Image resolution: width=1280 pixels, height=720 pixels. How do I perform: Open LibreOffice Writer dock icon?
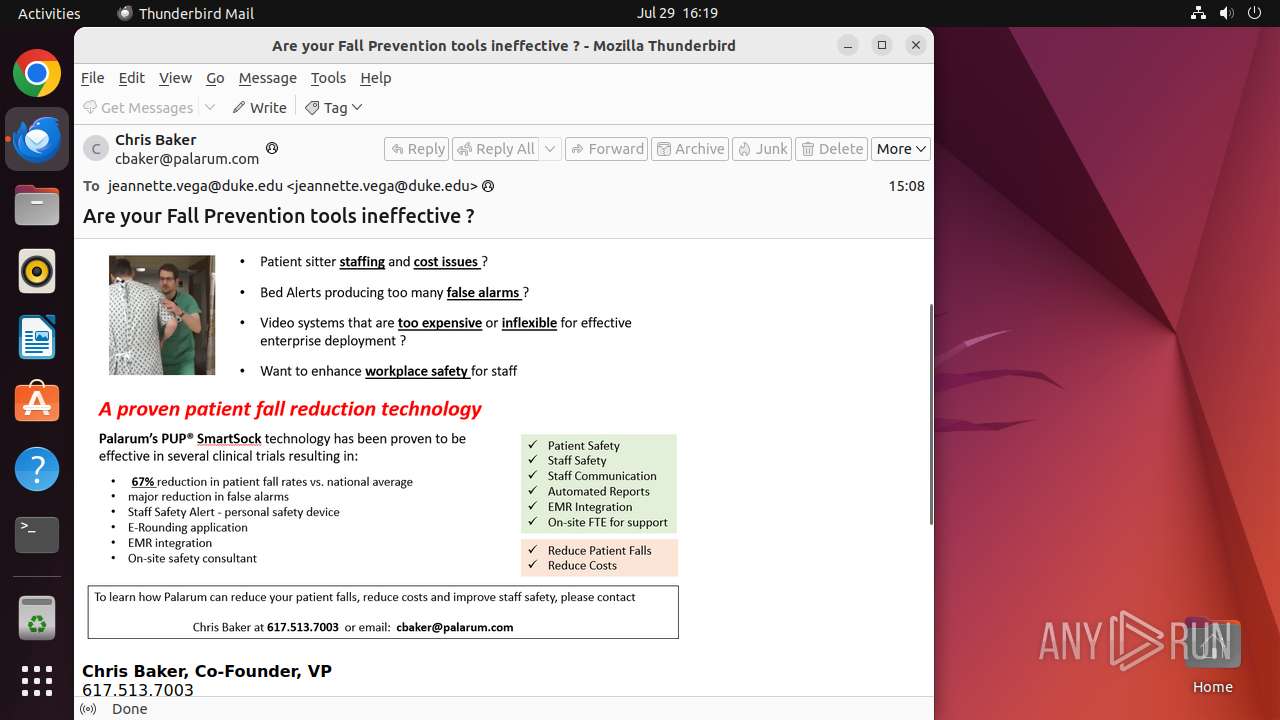[37, 337]
